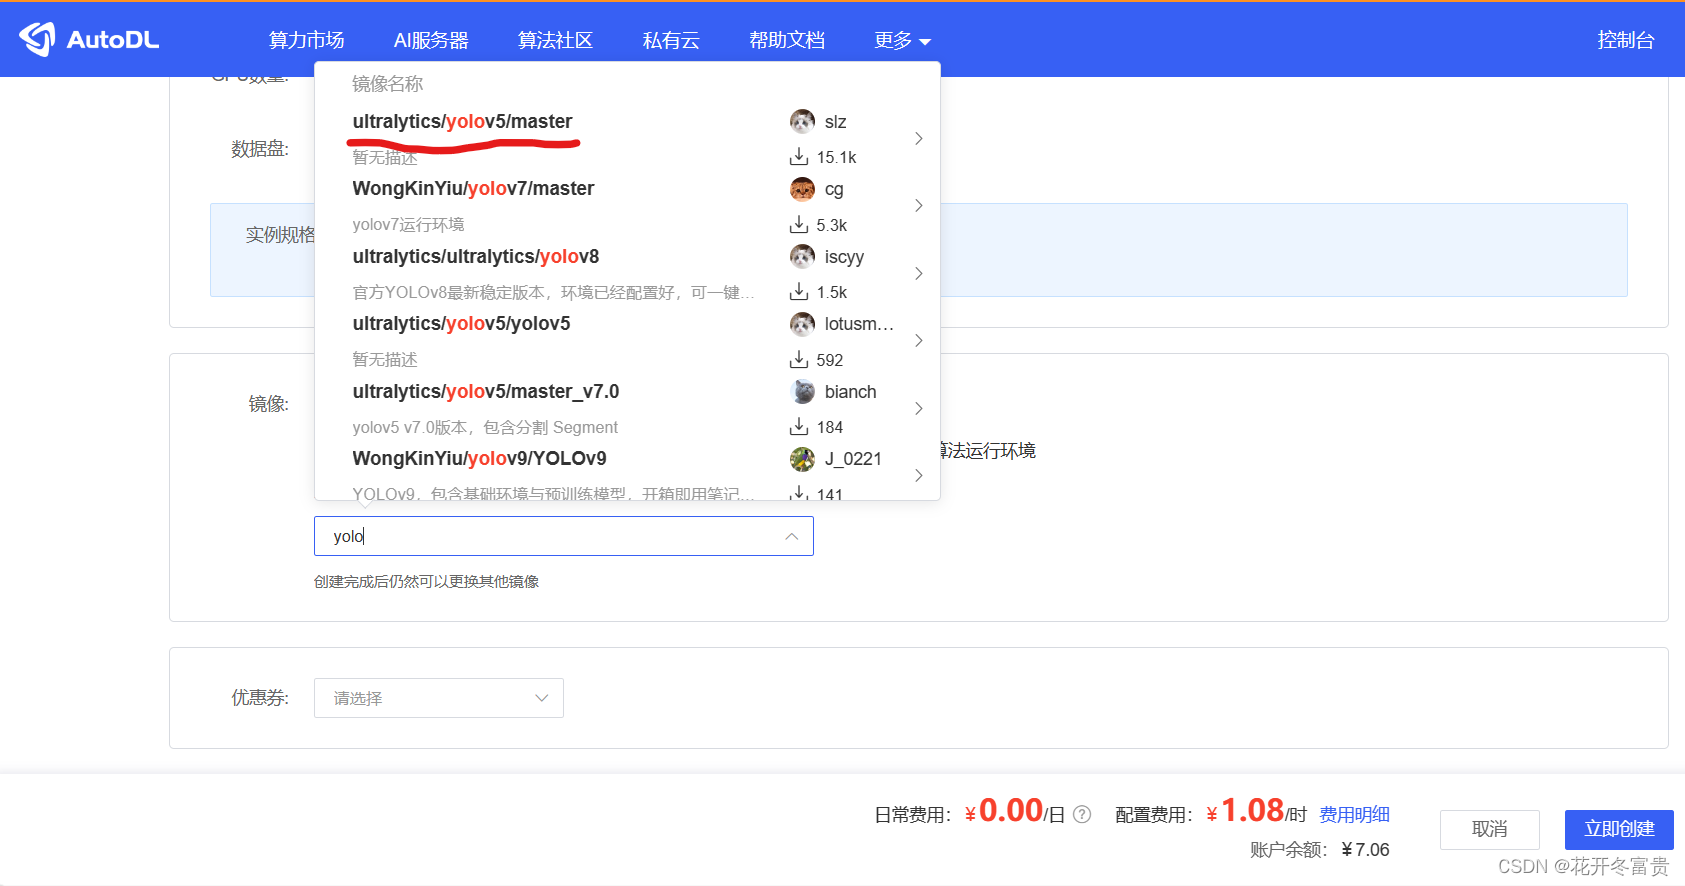Click the slz author avatar
The height and width of the screenshot is (886, 1685).
pos(802,122)
